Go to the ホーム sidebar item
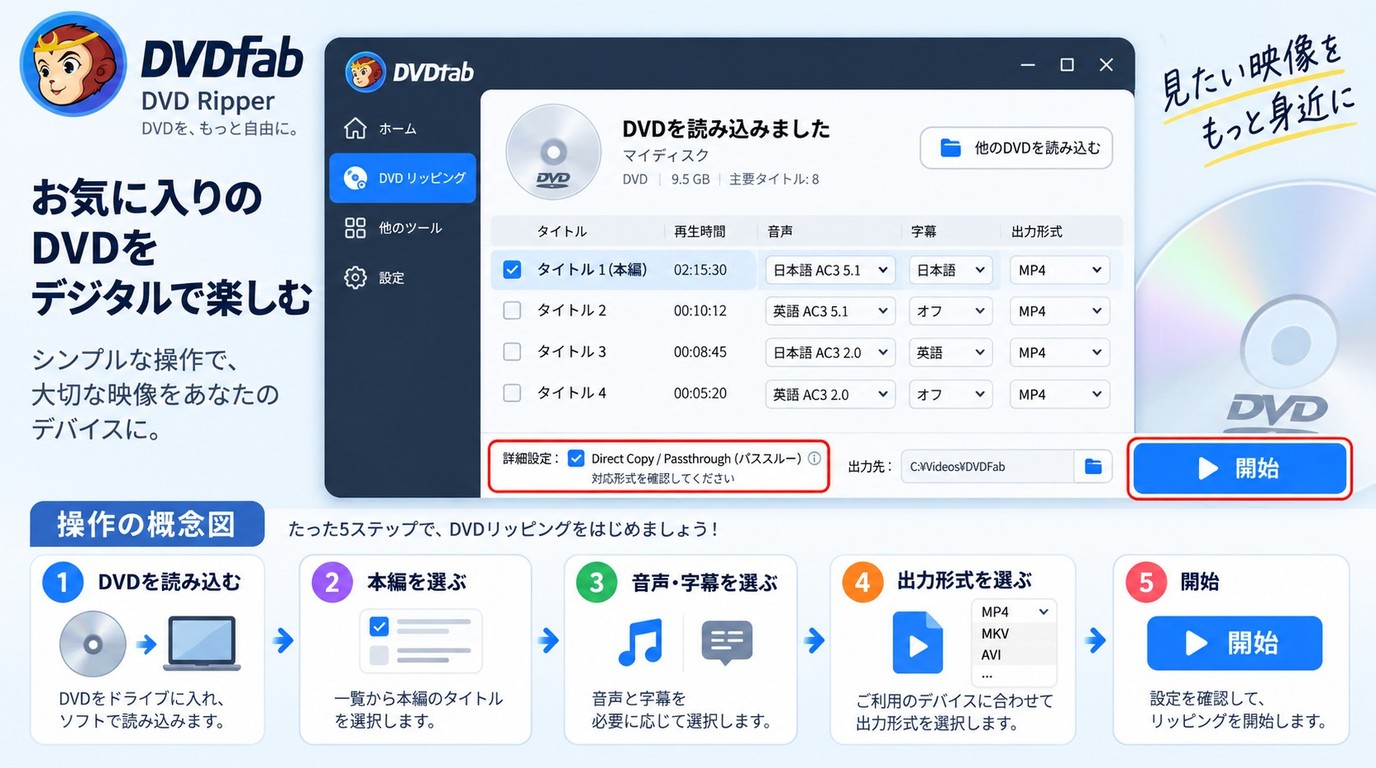This screenshot has width=1376, height=768. pyautogui.click(x=402, y=129)
